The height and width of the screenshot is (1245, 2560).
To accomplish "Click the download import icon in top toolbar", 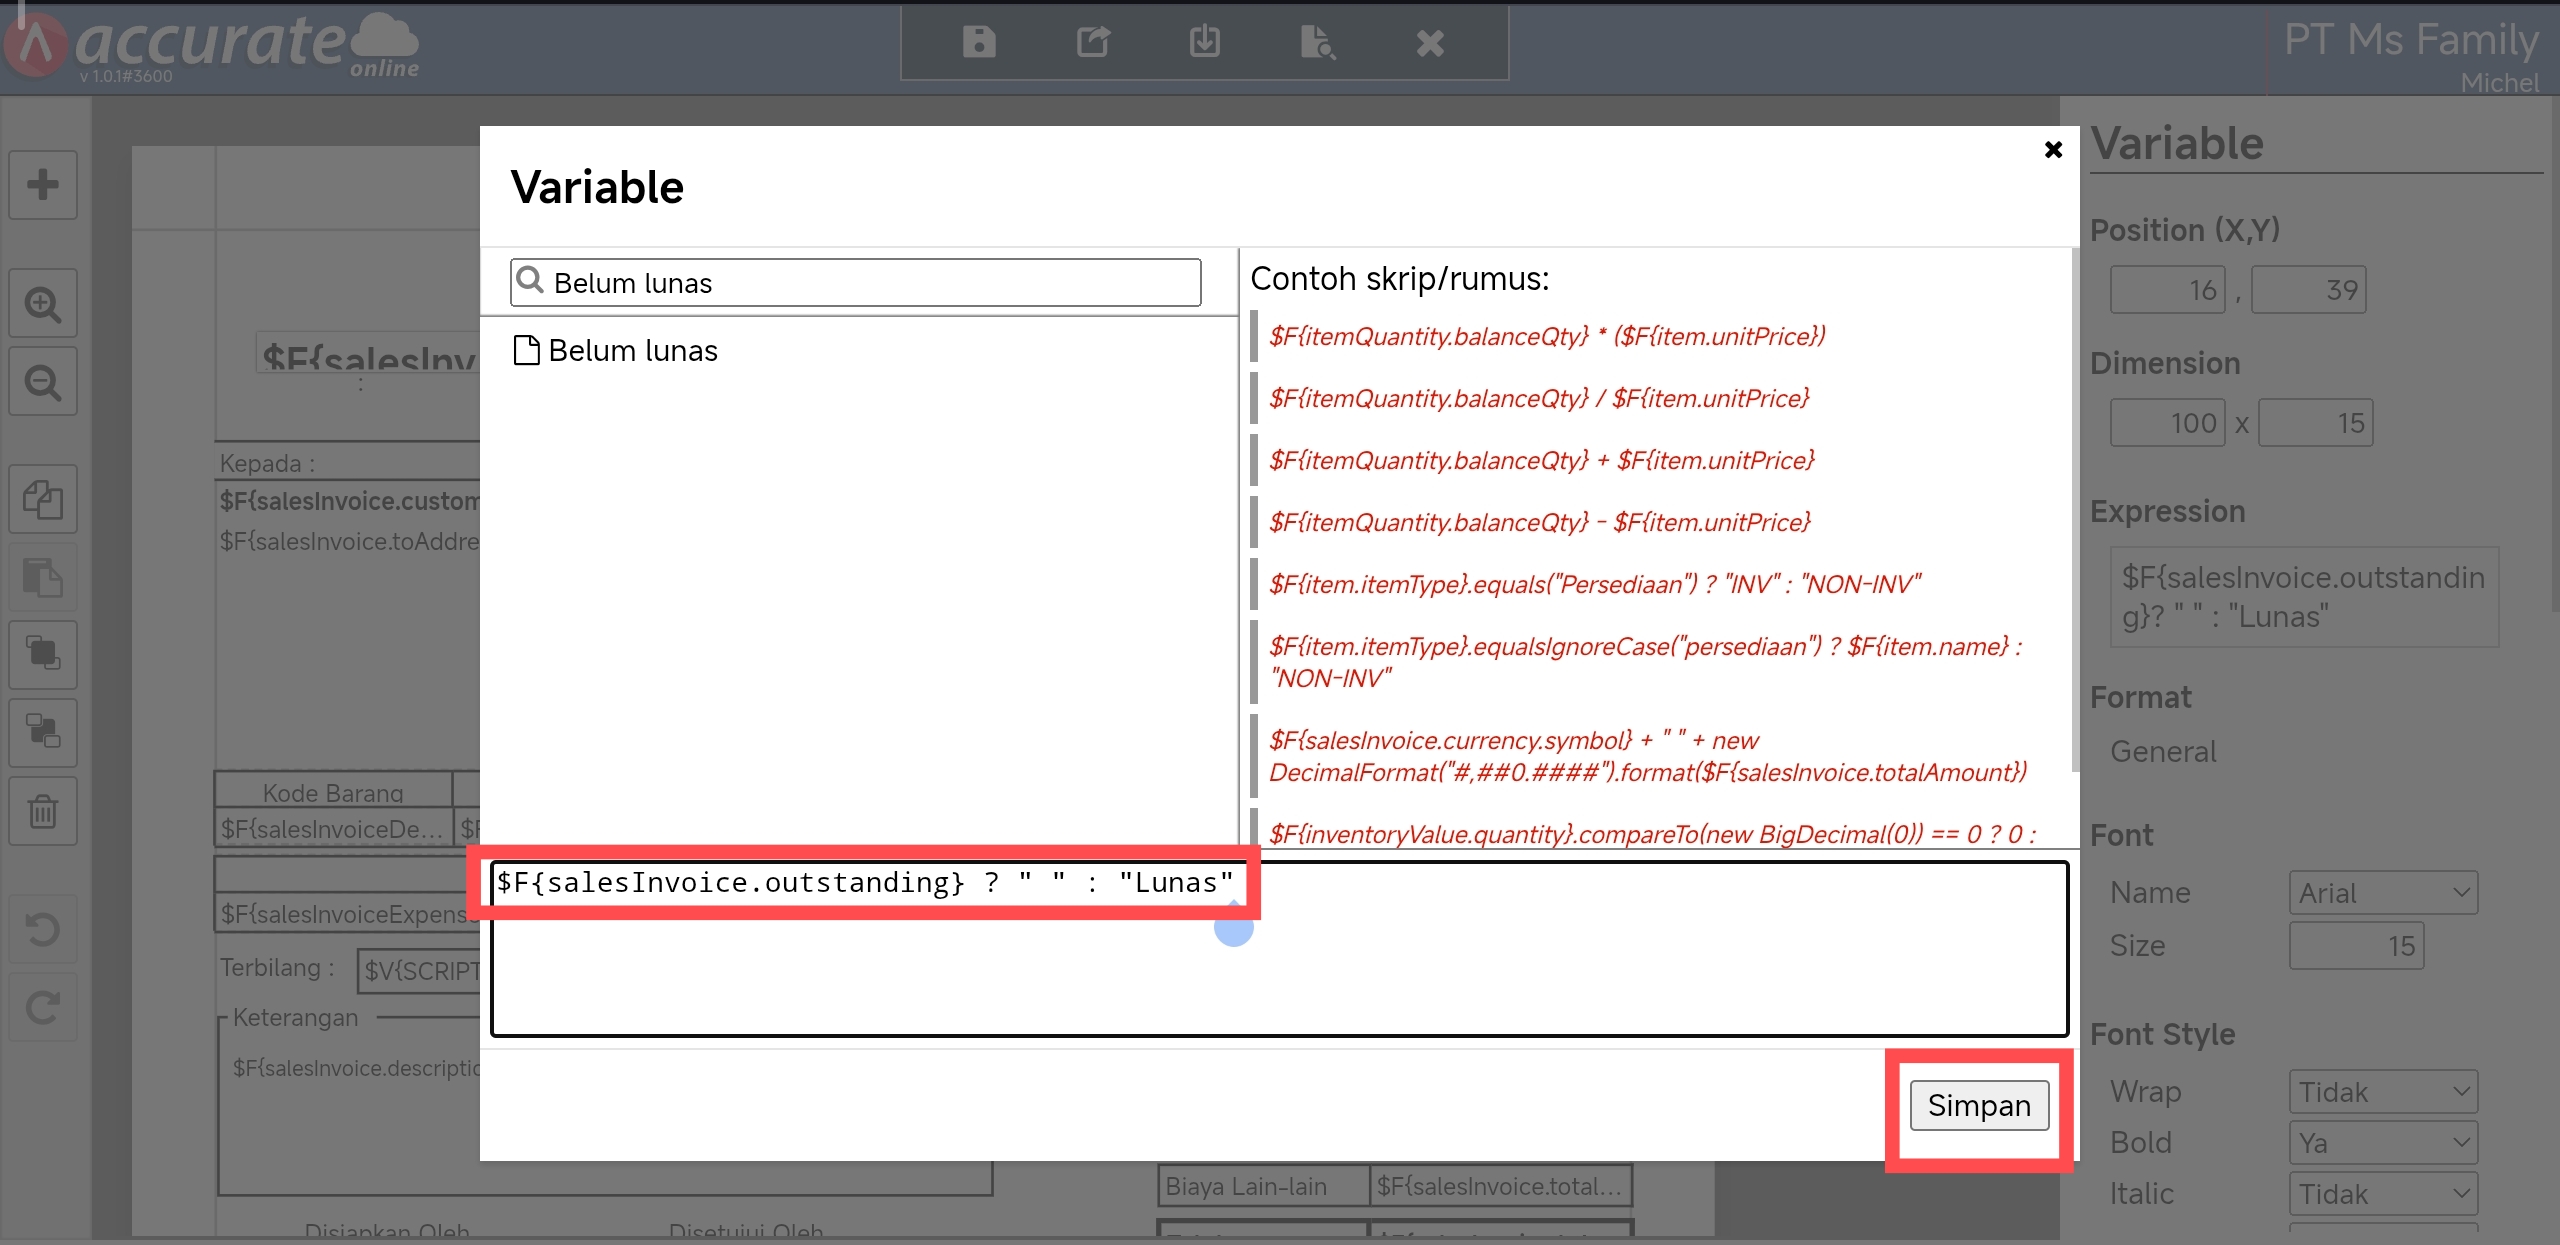I will [1204, 42].
